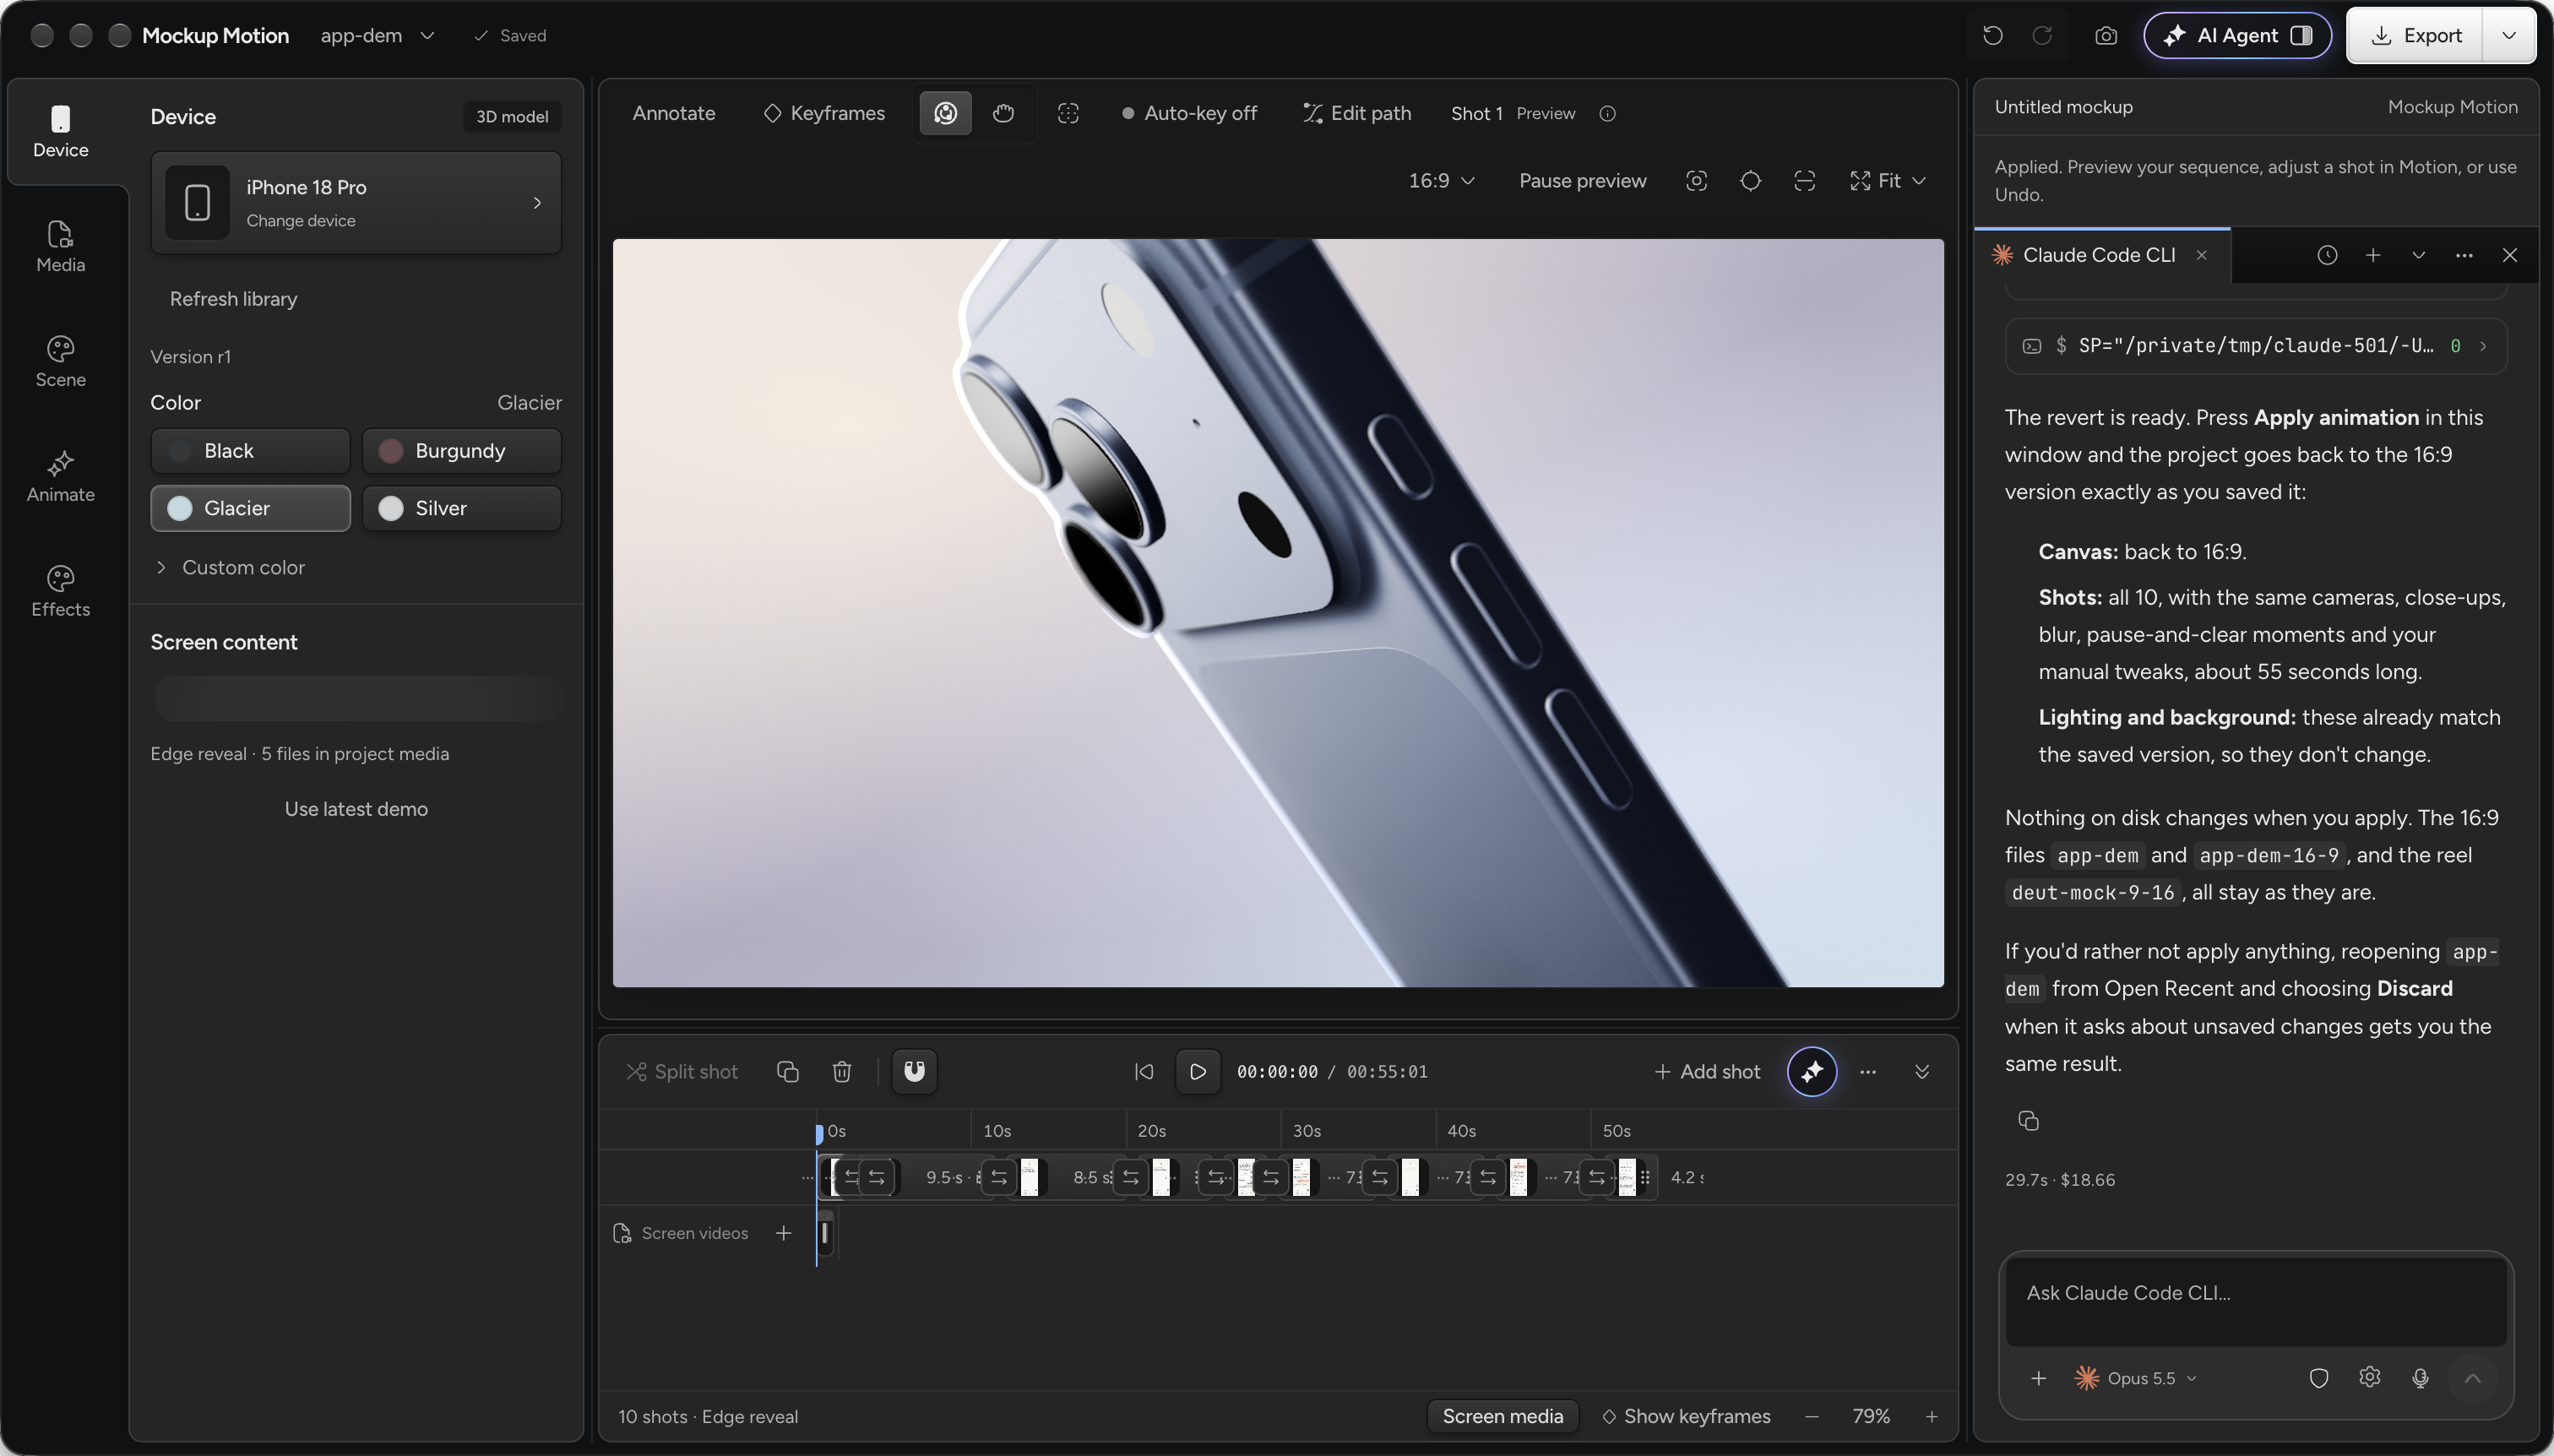Open the Media sidebar panel
2554x1456 pixels.
click(x=60, y=246)
